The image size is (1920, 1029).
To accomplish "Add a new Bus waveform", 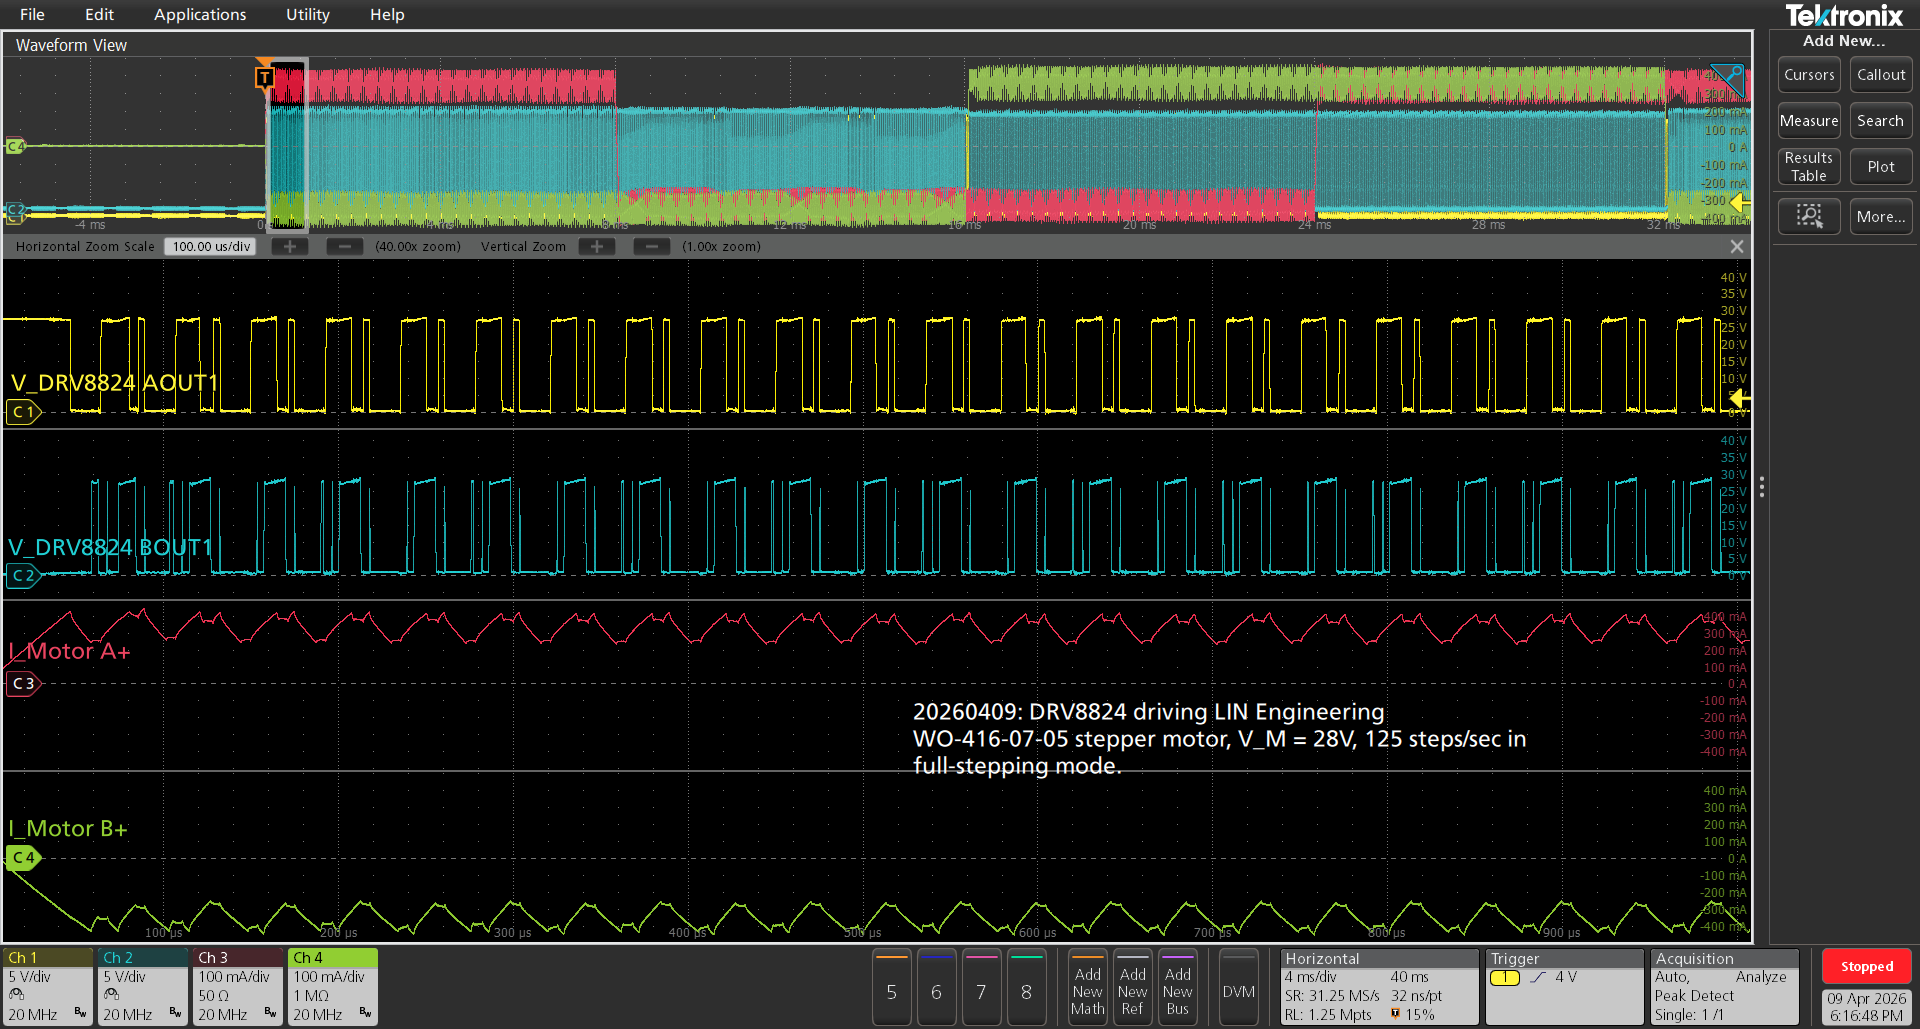I will tap(1178, 988).
